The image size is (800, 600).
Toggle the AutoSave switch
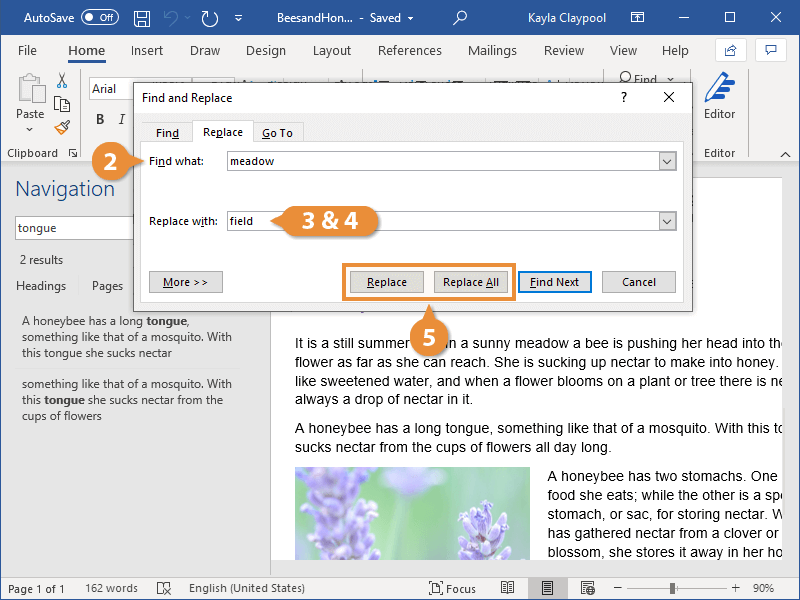pos(99,18)
